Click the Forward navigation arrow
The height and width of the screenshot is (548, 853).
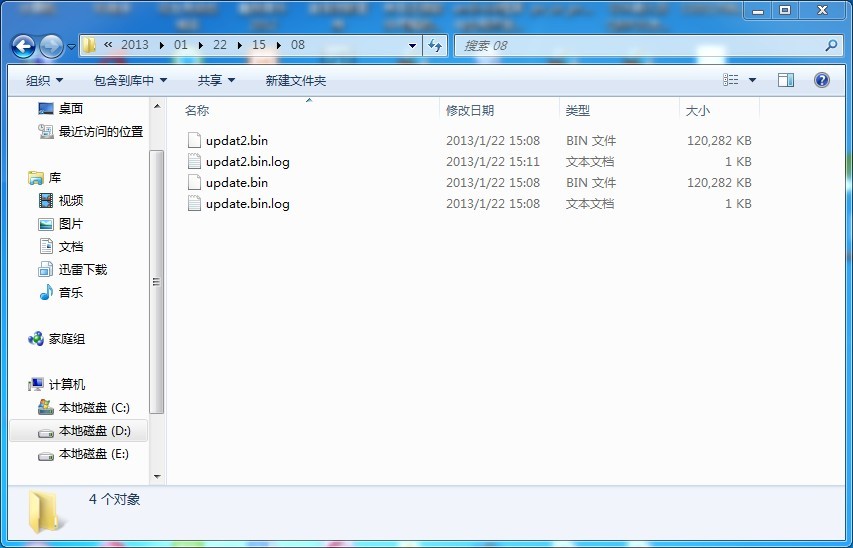(52, 47)
